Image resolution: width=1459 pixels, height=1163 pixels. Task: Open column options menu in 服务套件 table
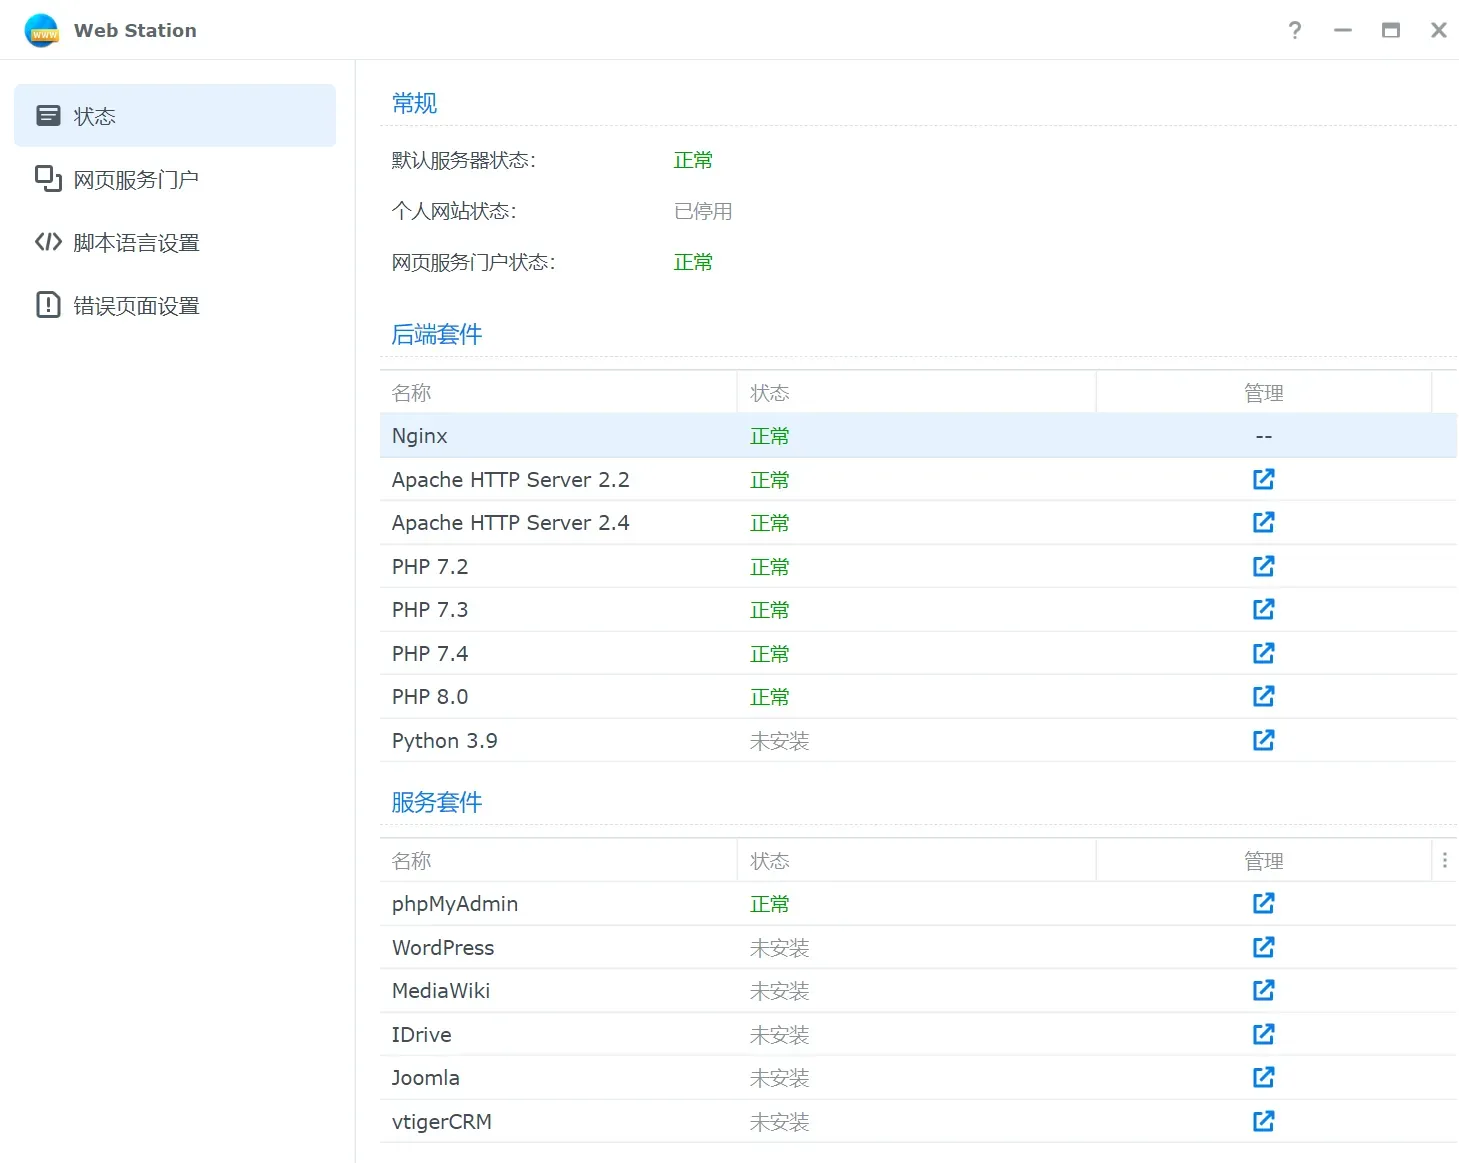(x=1444, y=860)
